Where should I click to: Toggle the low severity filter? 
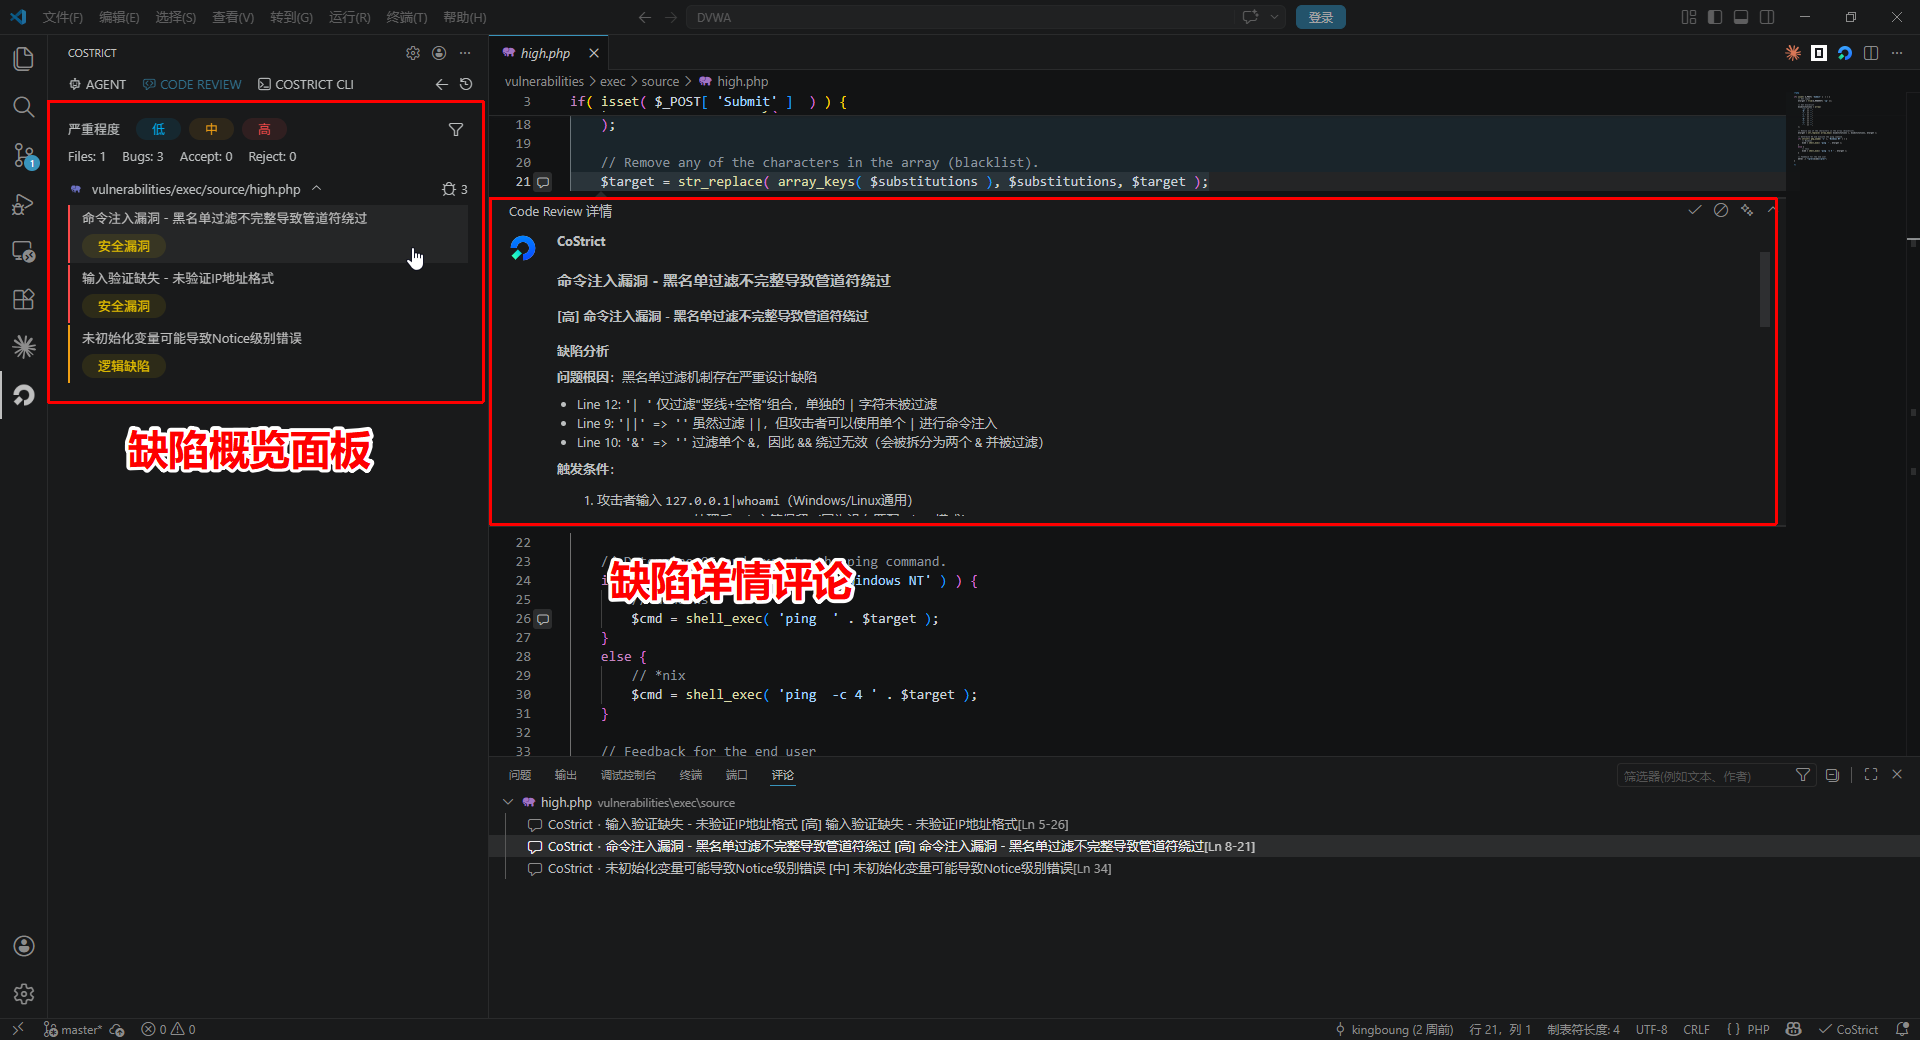click(158, 129)
